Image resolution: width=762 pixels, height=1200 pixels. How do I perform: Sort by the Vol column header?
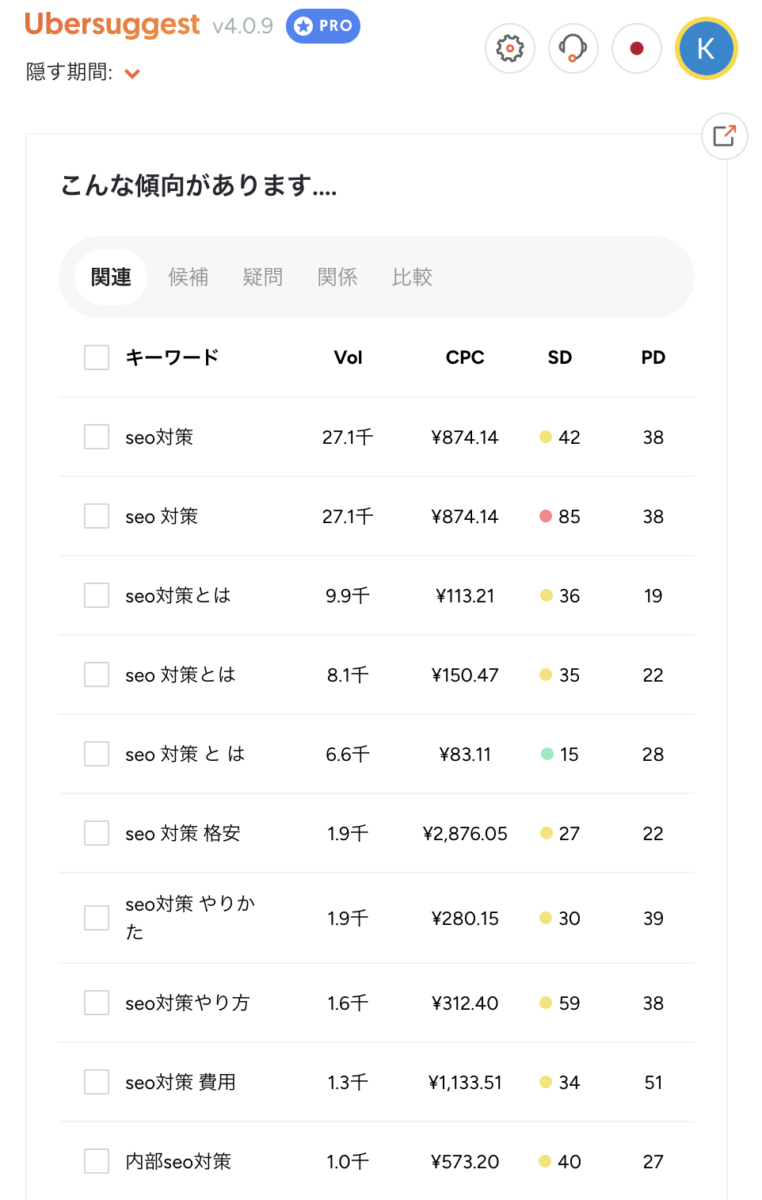(348, 358)
